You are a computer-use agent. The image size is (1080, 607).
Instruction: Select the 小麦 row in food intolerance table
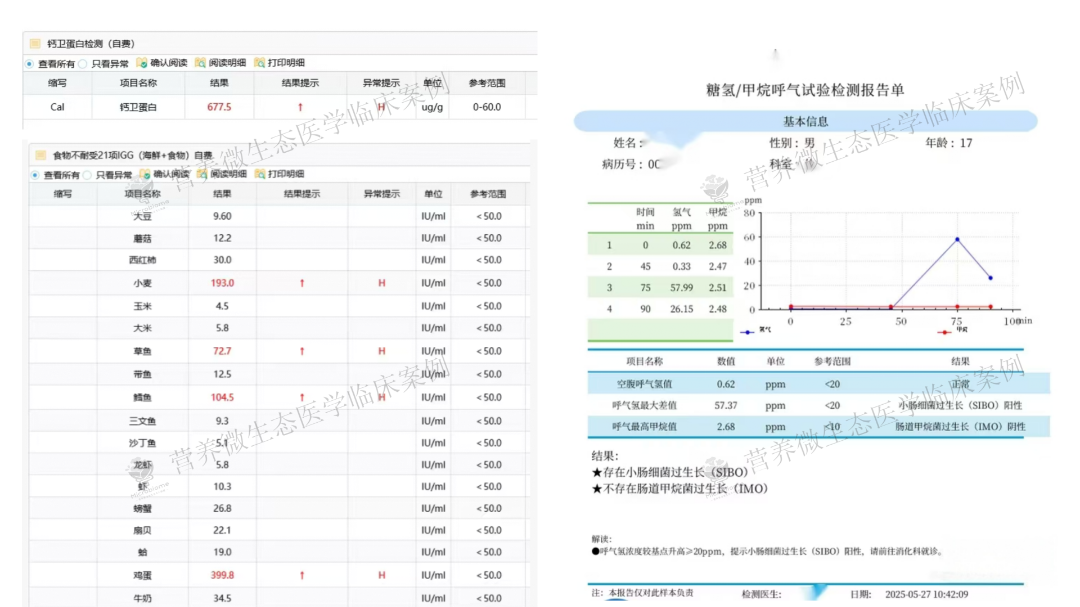142,283
